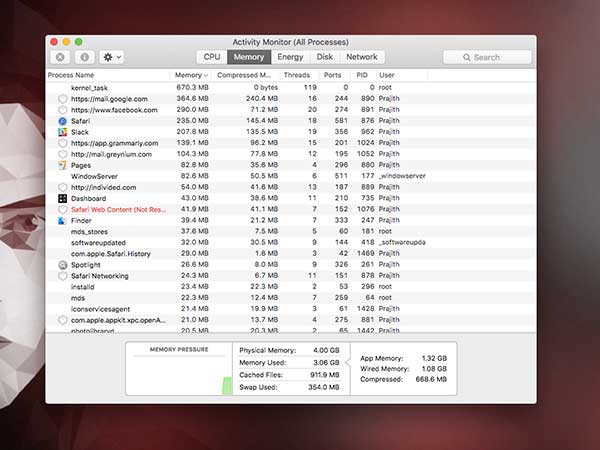Image resolution: width=600 pixels, height=450 pixels.
Task: Click the shield icon beside individed.com
Action: [62, 188]
